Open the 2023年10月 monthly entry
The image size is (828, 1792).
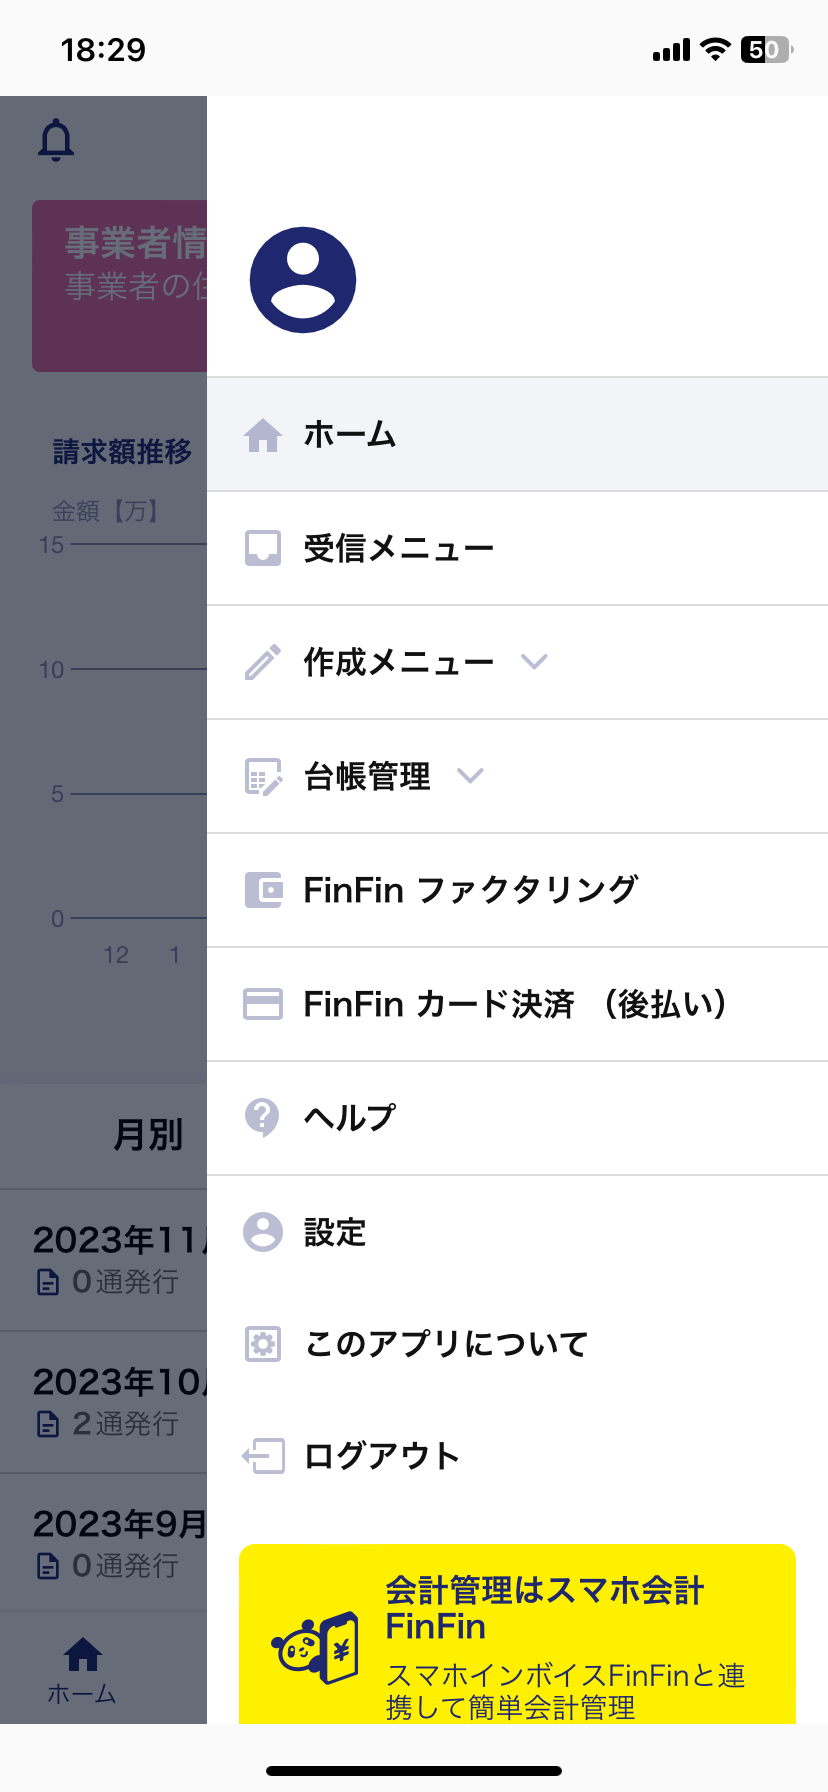pyautogui.click(x=103, y=1402)
